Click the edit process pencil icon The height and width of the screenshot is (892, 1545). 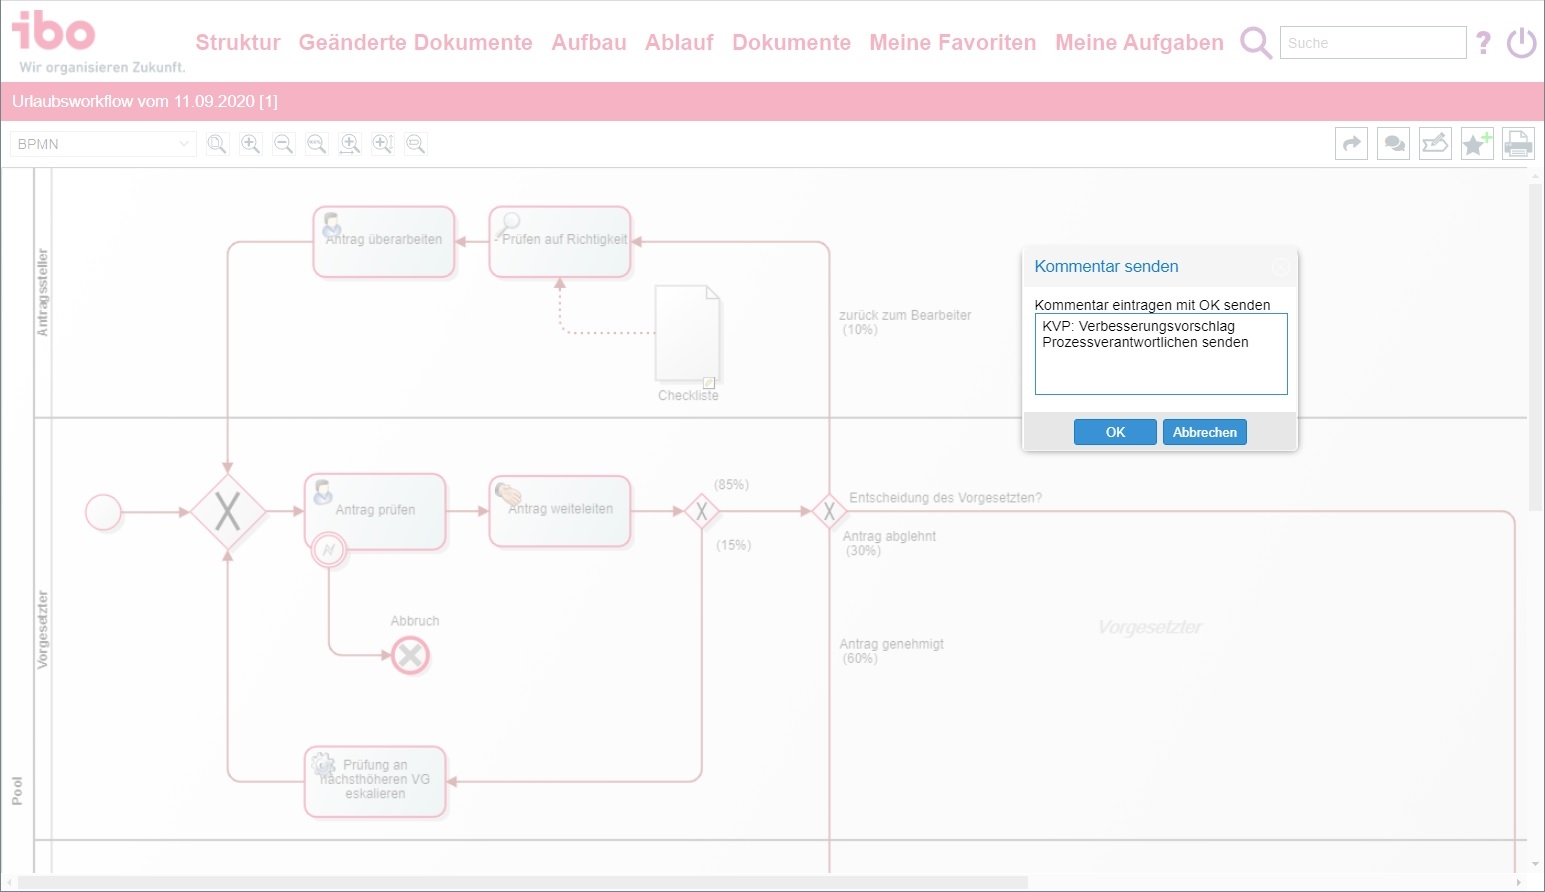1435,144
